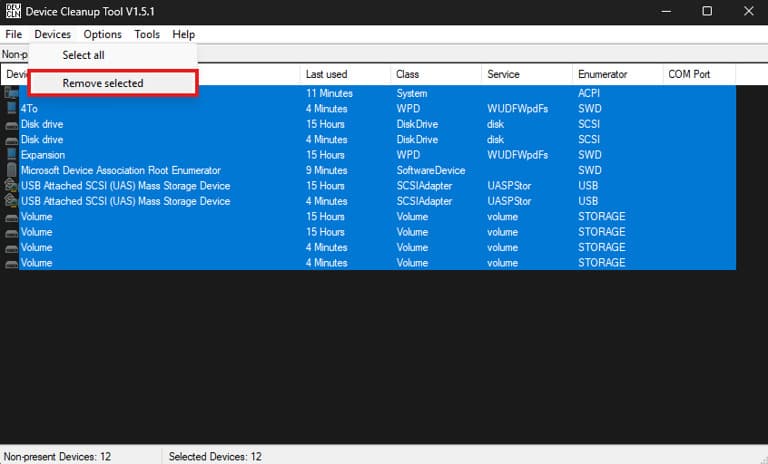
Task: Click the Microsoft Device Association Root Enumerator icon
Action: [11, 170]
